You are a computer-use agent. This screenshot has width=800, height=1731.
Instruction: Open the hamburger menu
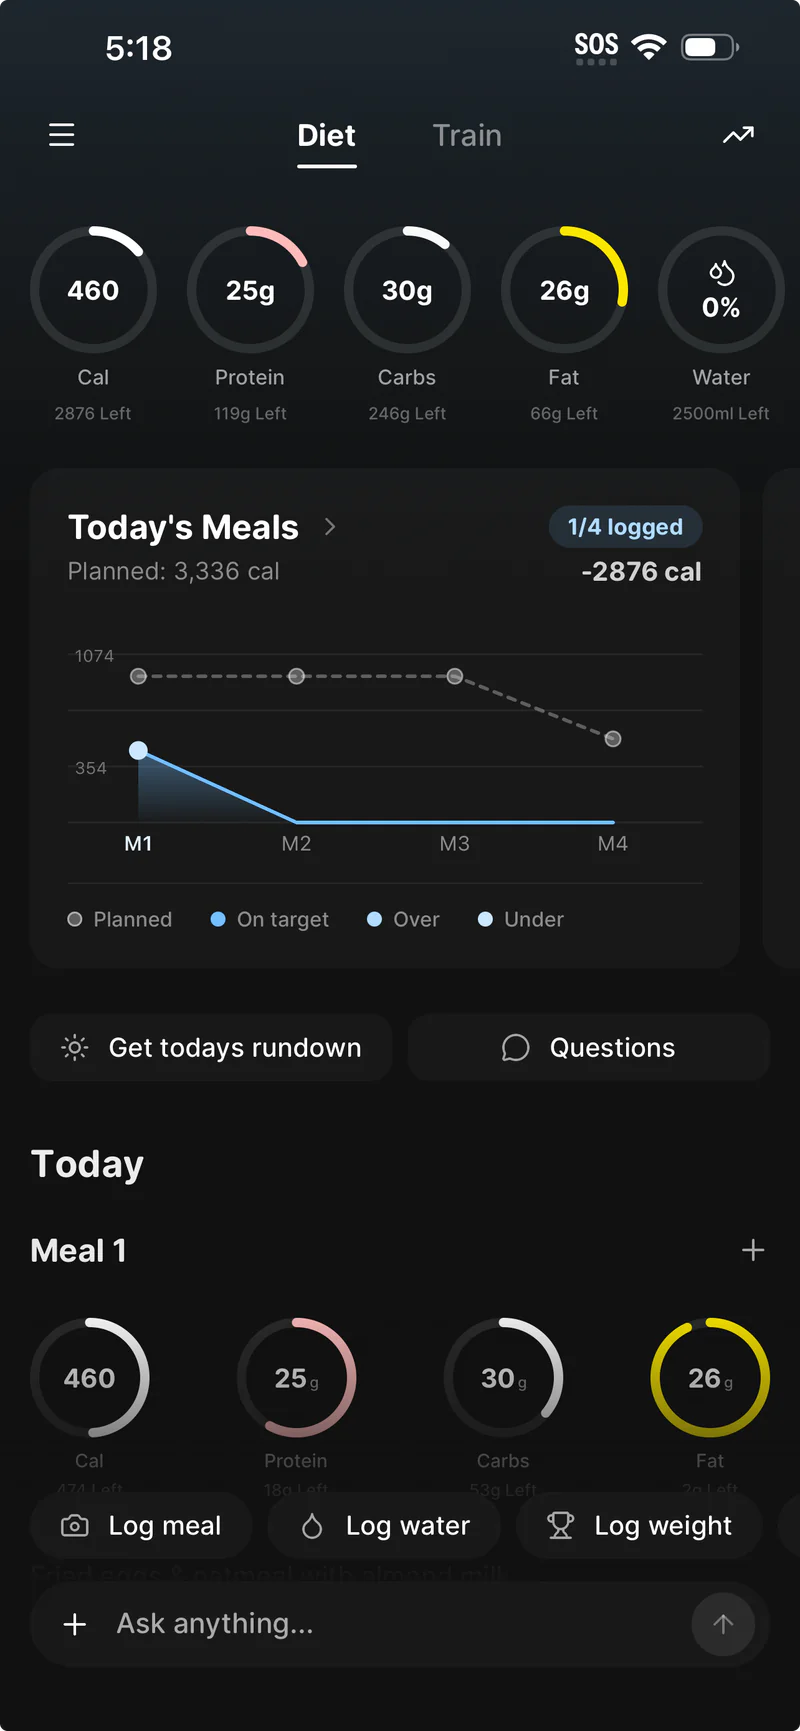[62, 135]
